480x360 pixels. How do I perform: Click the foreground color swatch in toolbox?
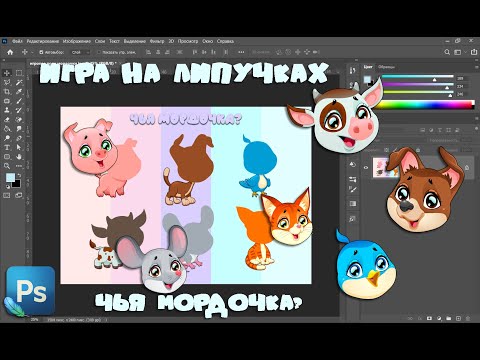(10, 178)
